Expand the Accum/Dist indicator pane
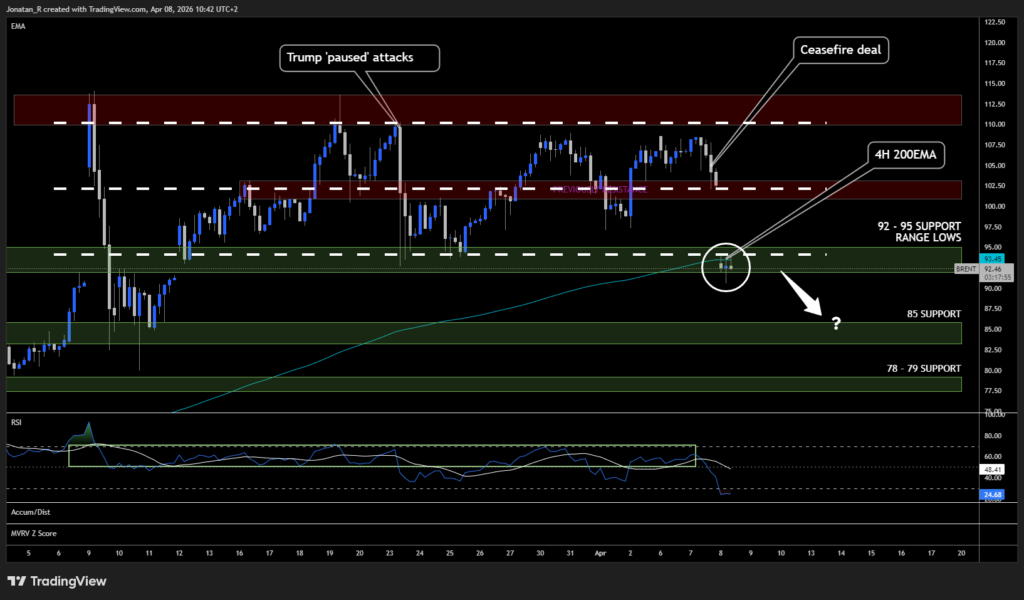The width and height of the screenshot is (1024, 600). click(x=31, y=511)
